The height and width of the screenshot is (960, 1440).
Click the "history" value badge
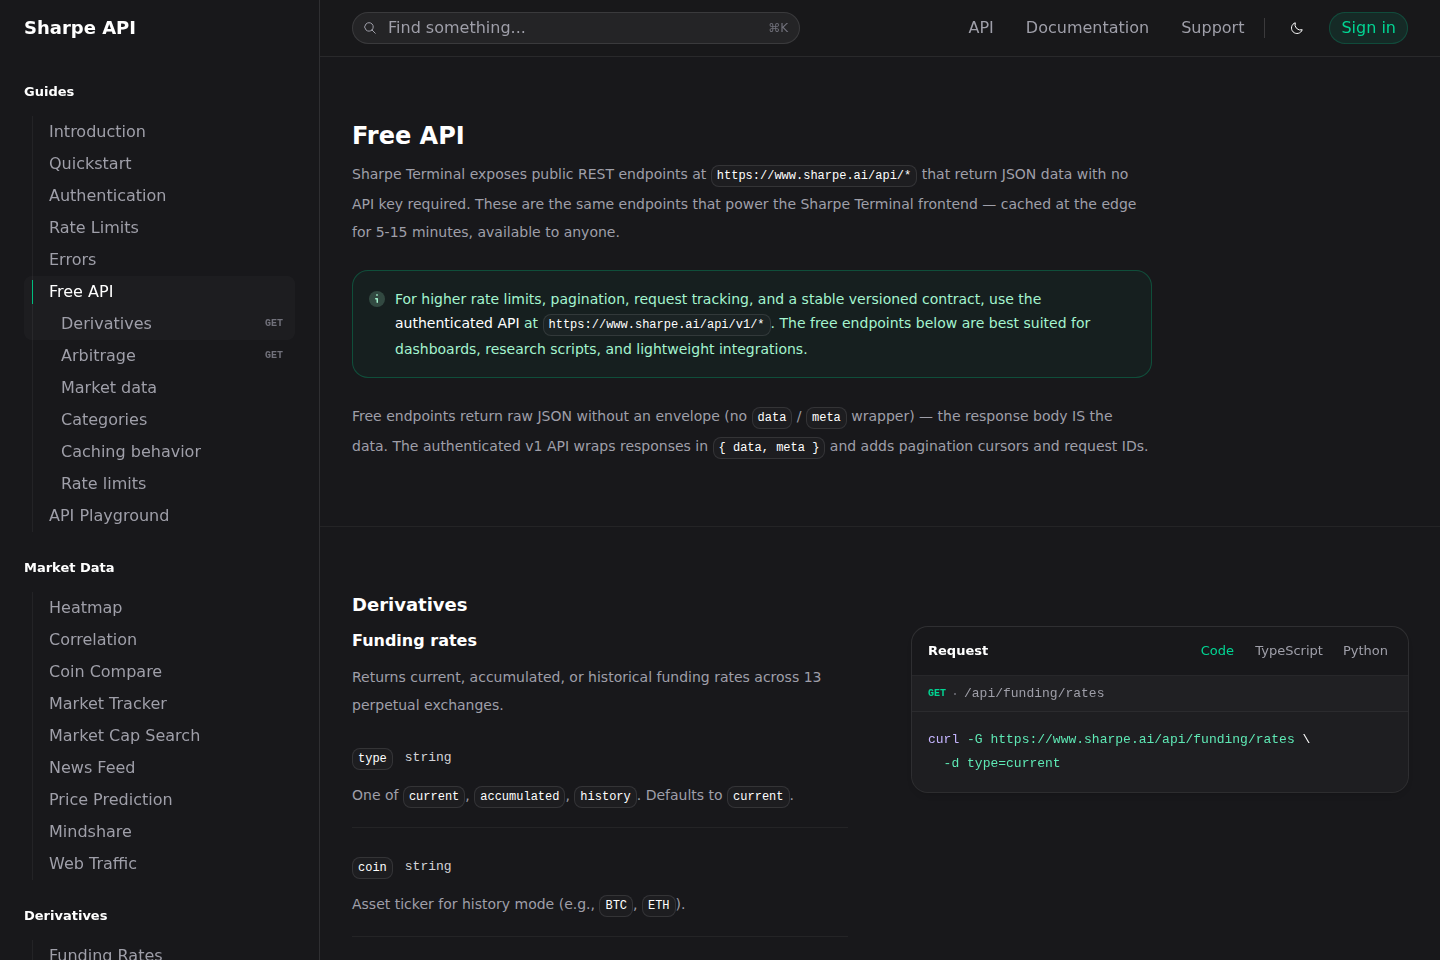click(x=605, y=796)
